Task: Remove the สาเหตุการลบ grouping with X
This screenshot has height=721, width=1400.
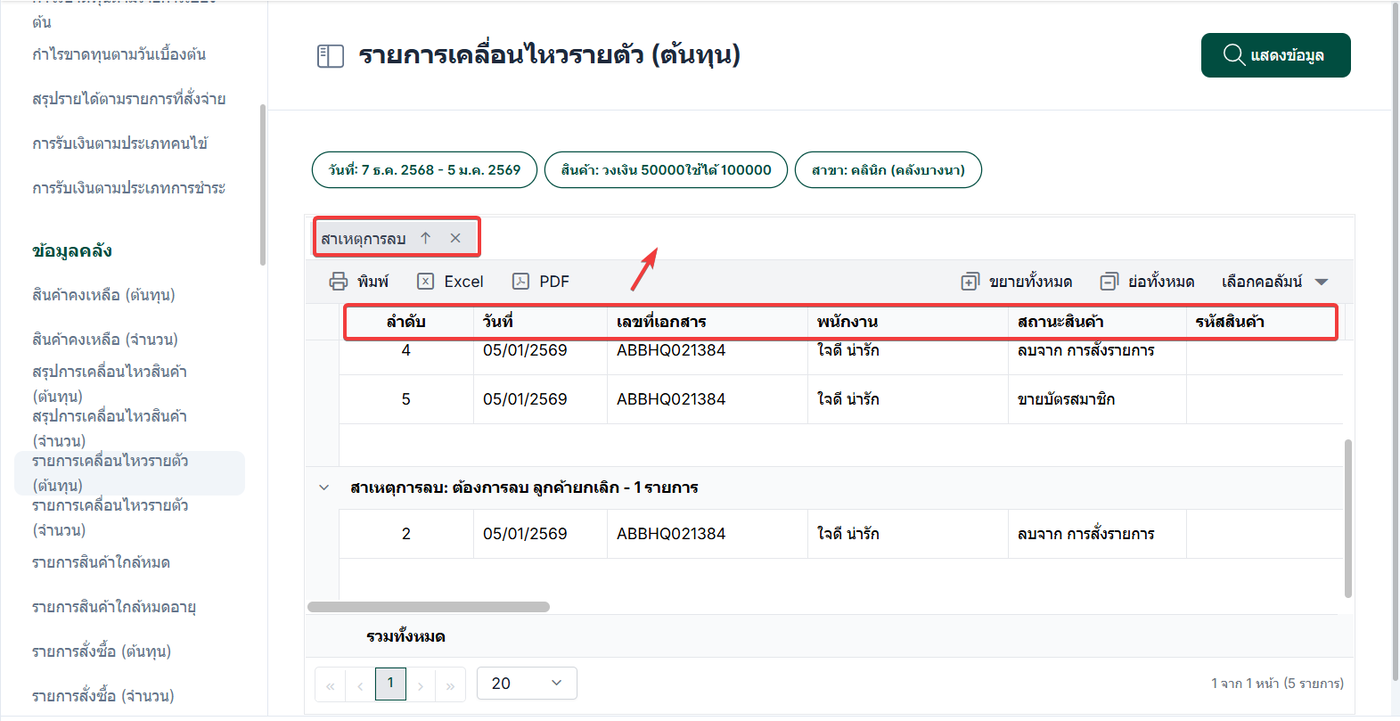Action: (455, 238)
